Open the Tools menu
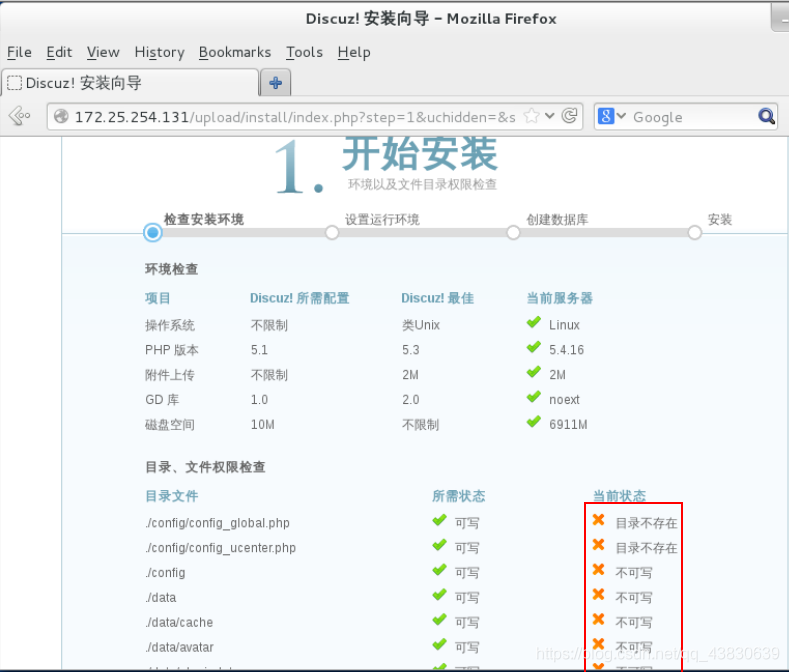The height and width of the screenshot is (672, 789). pyautogui.click(x=304, y=52)
